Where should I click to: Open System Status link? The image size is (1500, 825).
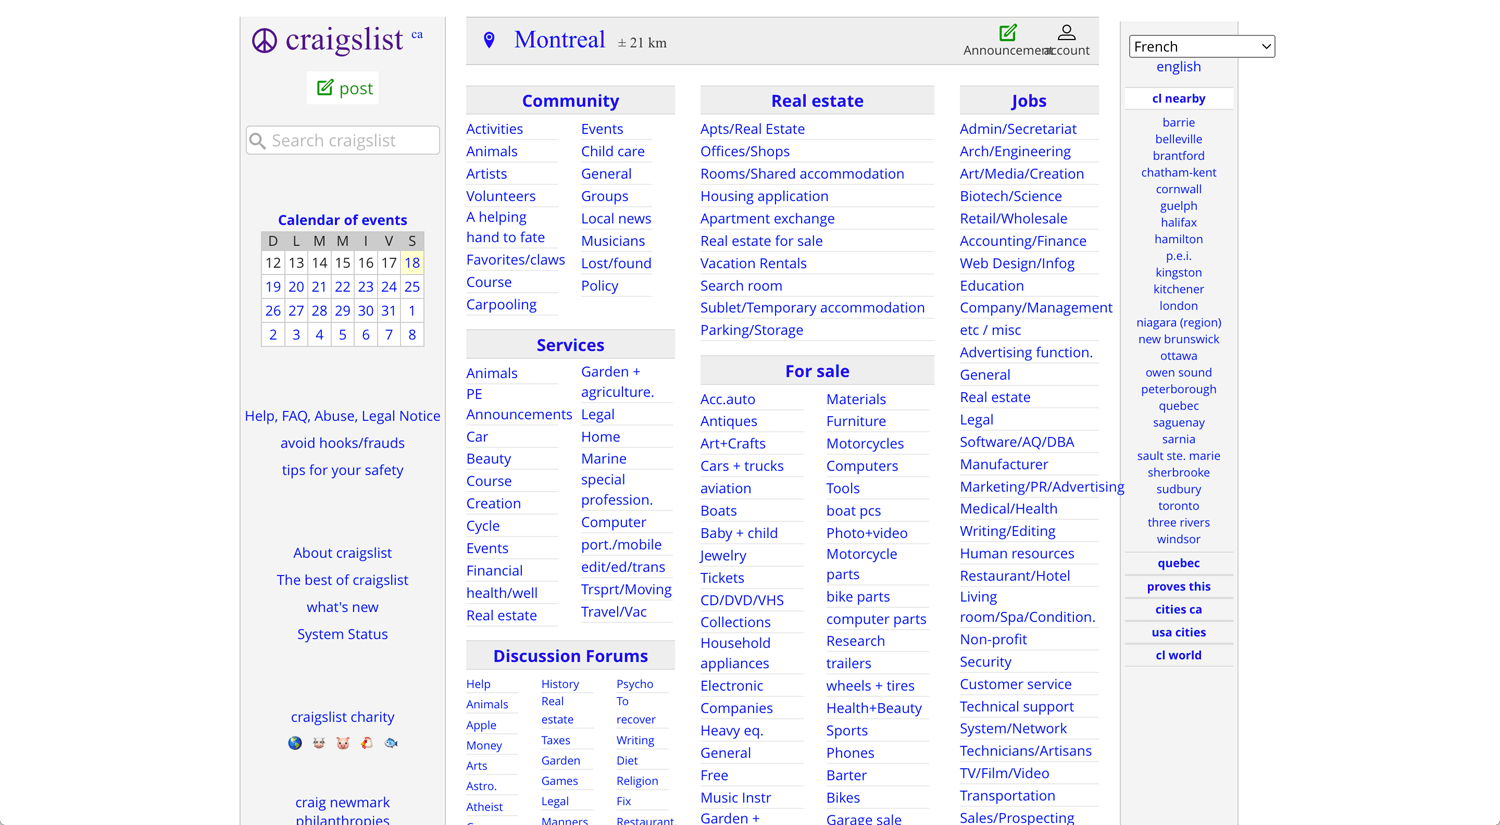point(342,634)
